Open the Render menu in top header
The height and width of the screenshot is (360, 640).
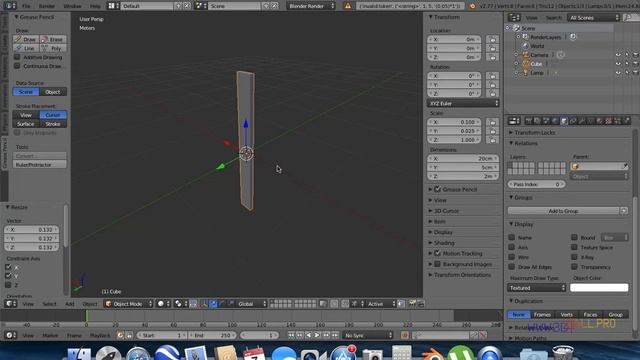47,6
